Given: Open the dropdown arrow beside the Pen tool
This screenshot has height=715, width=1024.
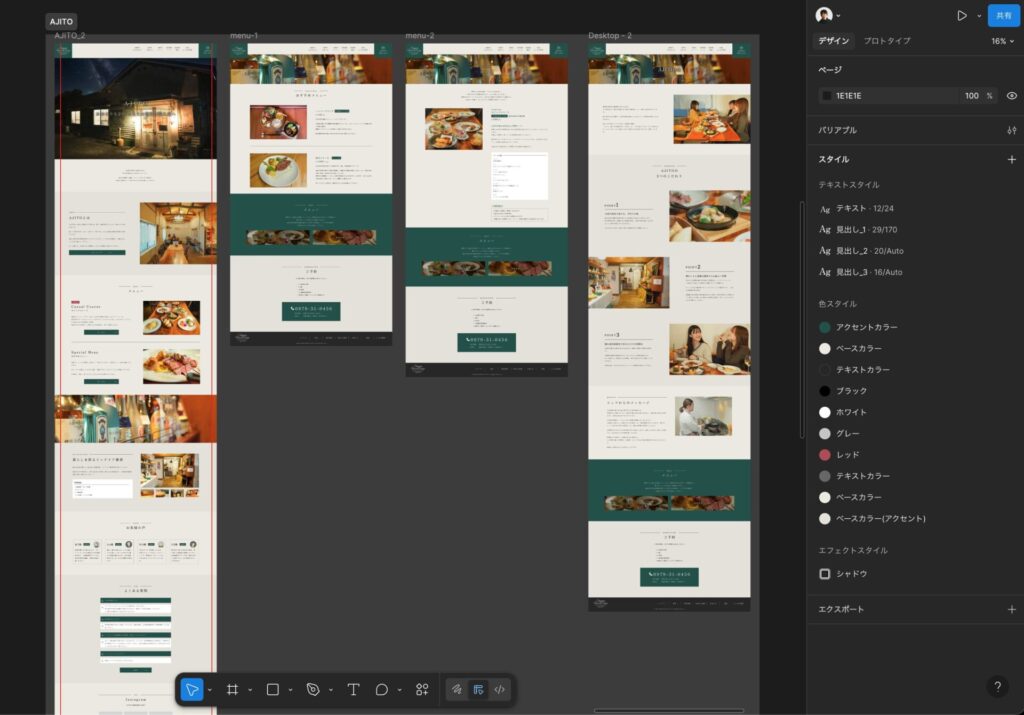Looking at the screenshot, I should coord(331,690).
